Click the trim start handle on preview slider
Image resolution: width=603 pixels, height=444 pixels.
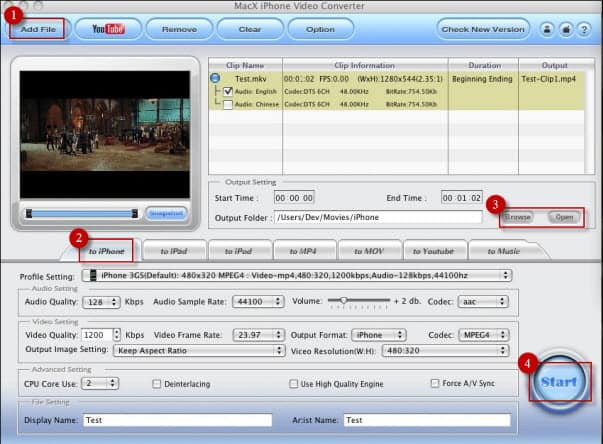pyautogui.click(x=29, y=213)
